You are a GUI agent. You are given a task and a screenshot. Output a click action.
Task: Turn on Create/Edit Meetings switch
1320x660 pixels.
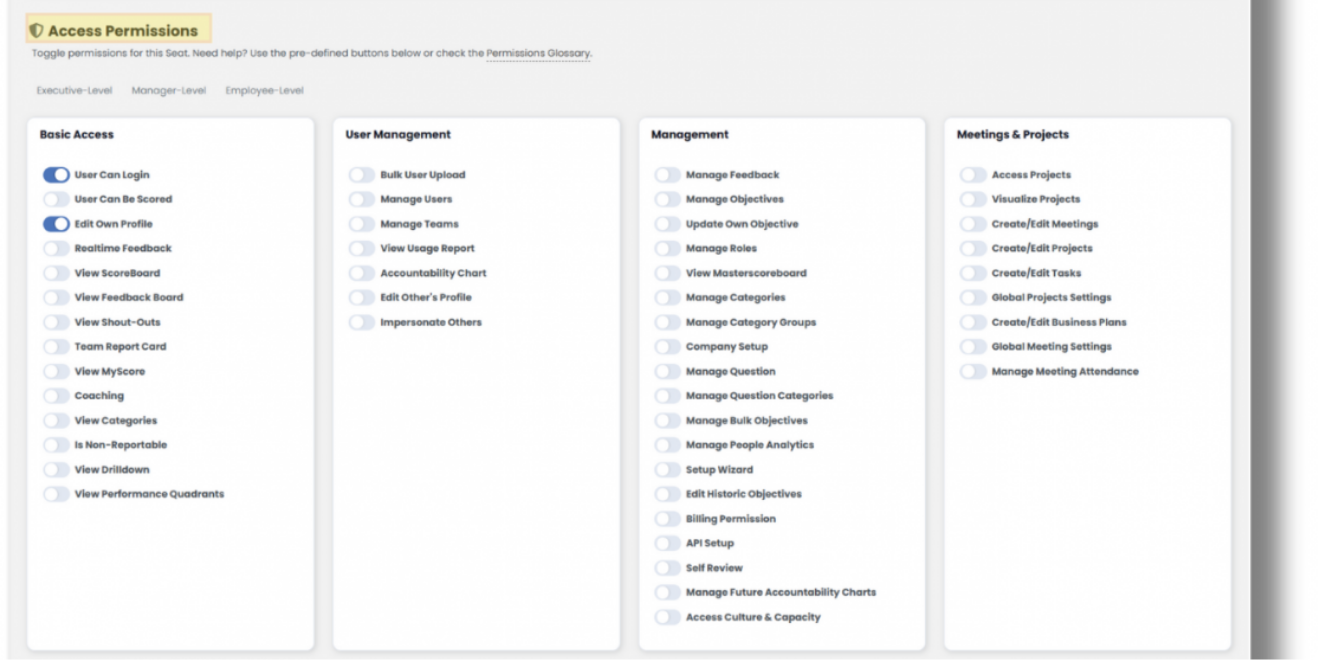point(973,224)
